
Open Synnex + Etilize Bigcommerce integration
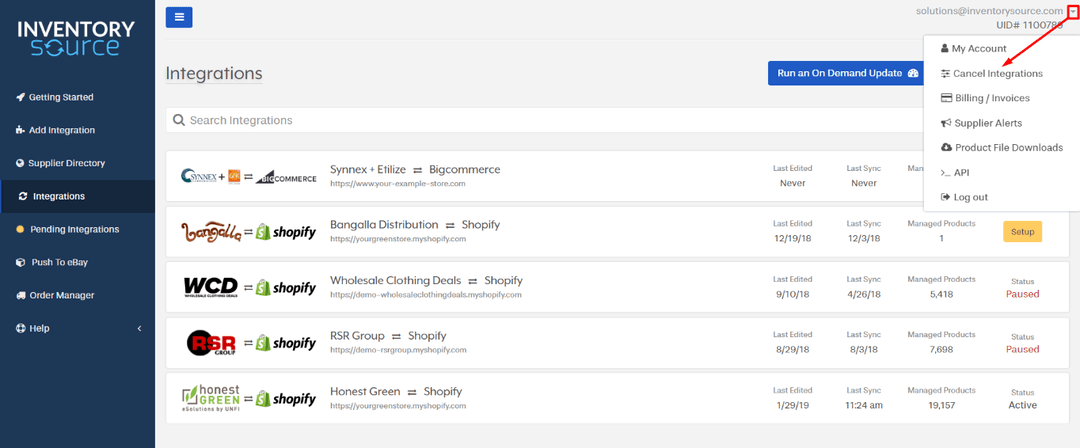415,170
